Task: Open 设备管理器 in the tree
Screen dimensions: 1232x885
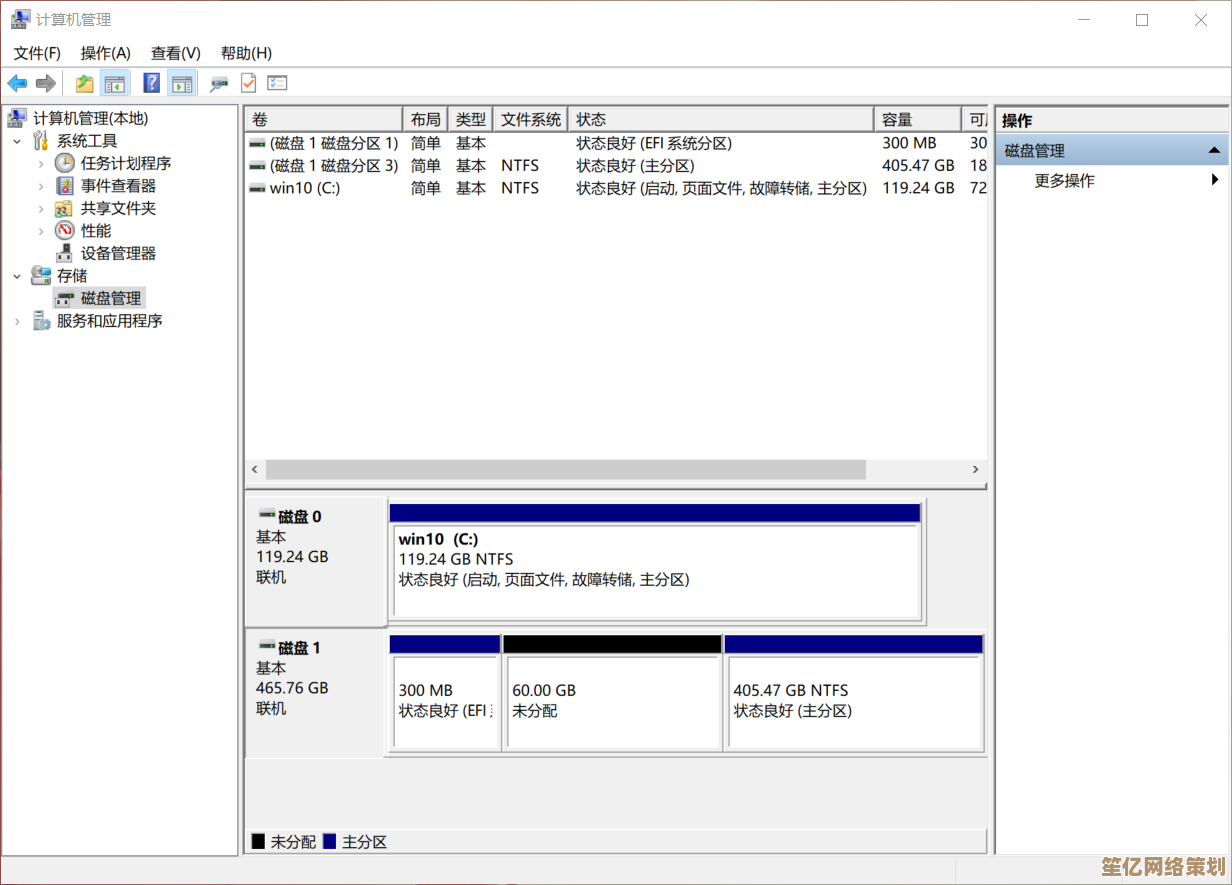Action: pyautogui.click(x=118, y=254)
